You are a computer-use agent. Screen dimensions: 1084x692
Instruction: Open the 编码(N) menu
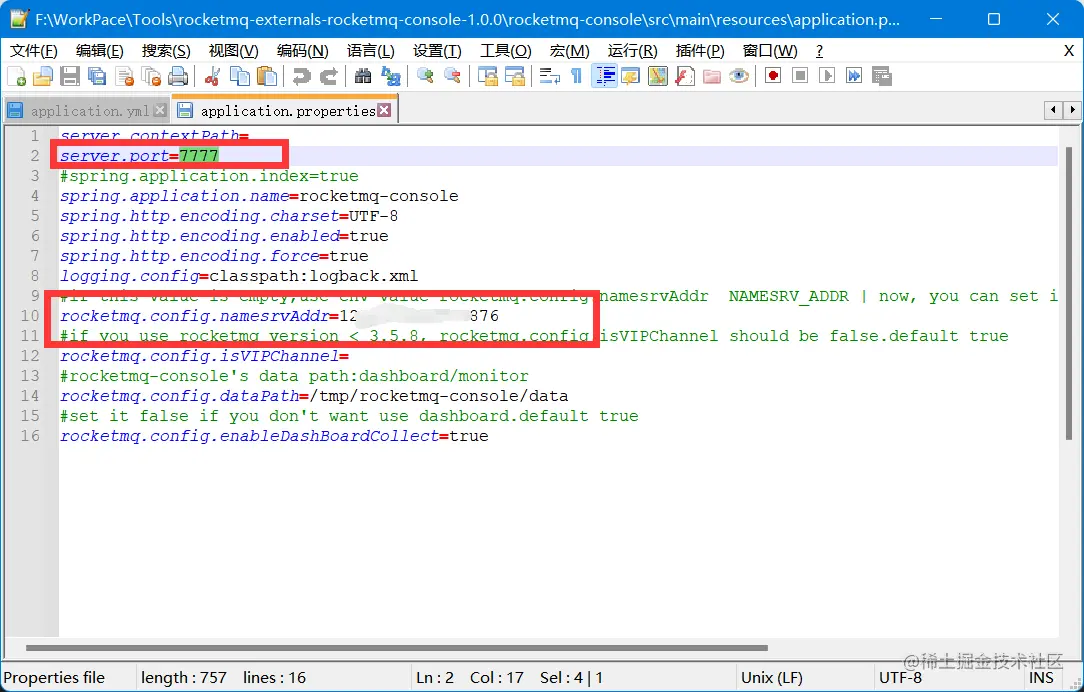[x=302, y=51]
